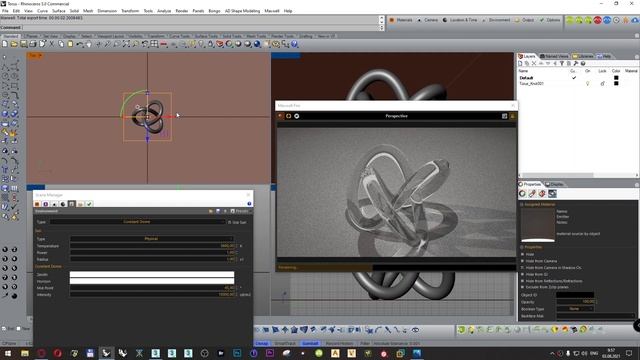This screenshot has height=360, width=640.
Task: Open the Presets dropdown in Scene Manager
Action: coord(239,211)
